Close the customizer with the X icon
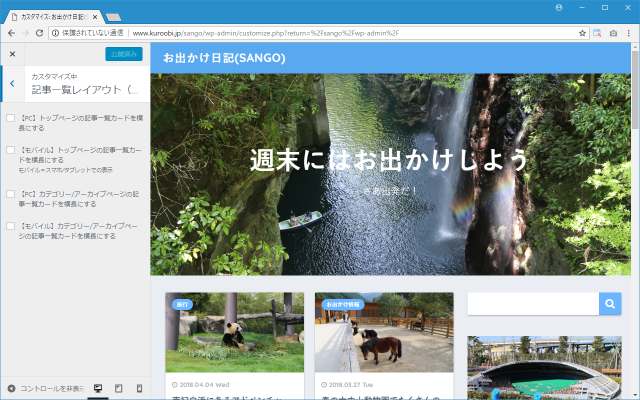This screenshot has height=400, width=640. (12, 54)
